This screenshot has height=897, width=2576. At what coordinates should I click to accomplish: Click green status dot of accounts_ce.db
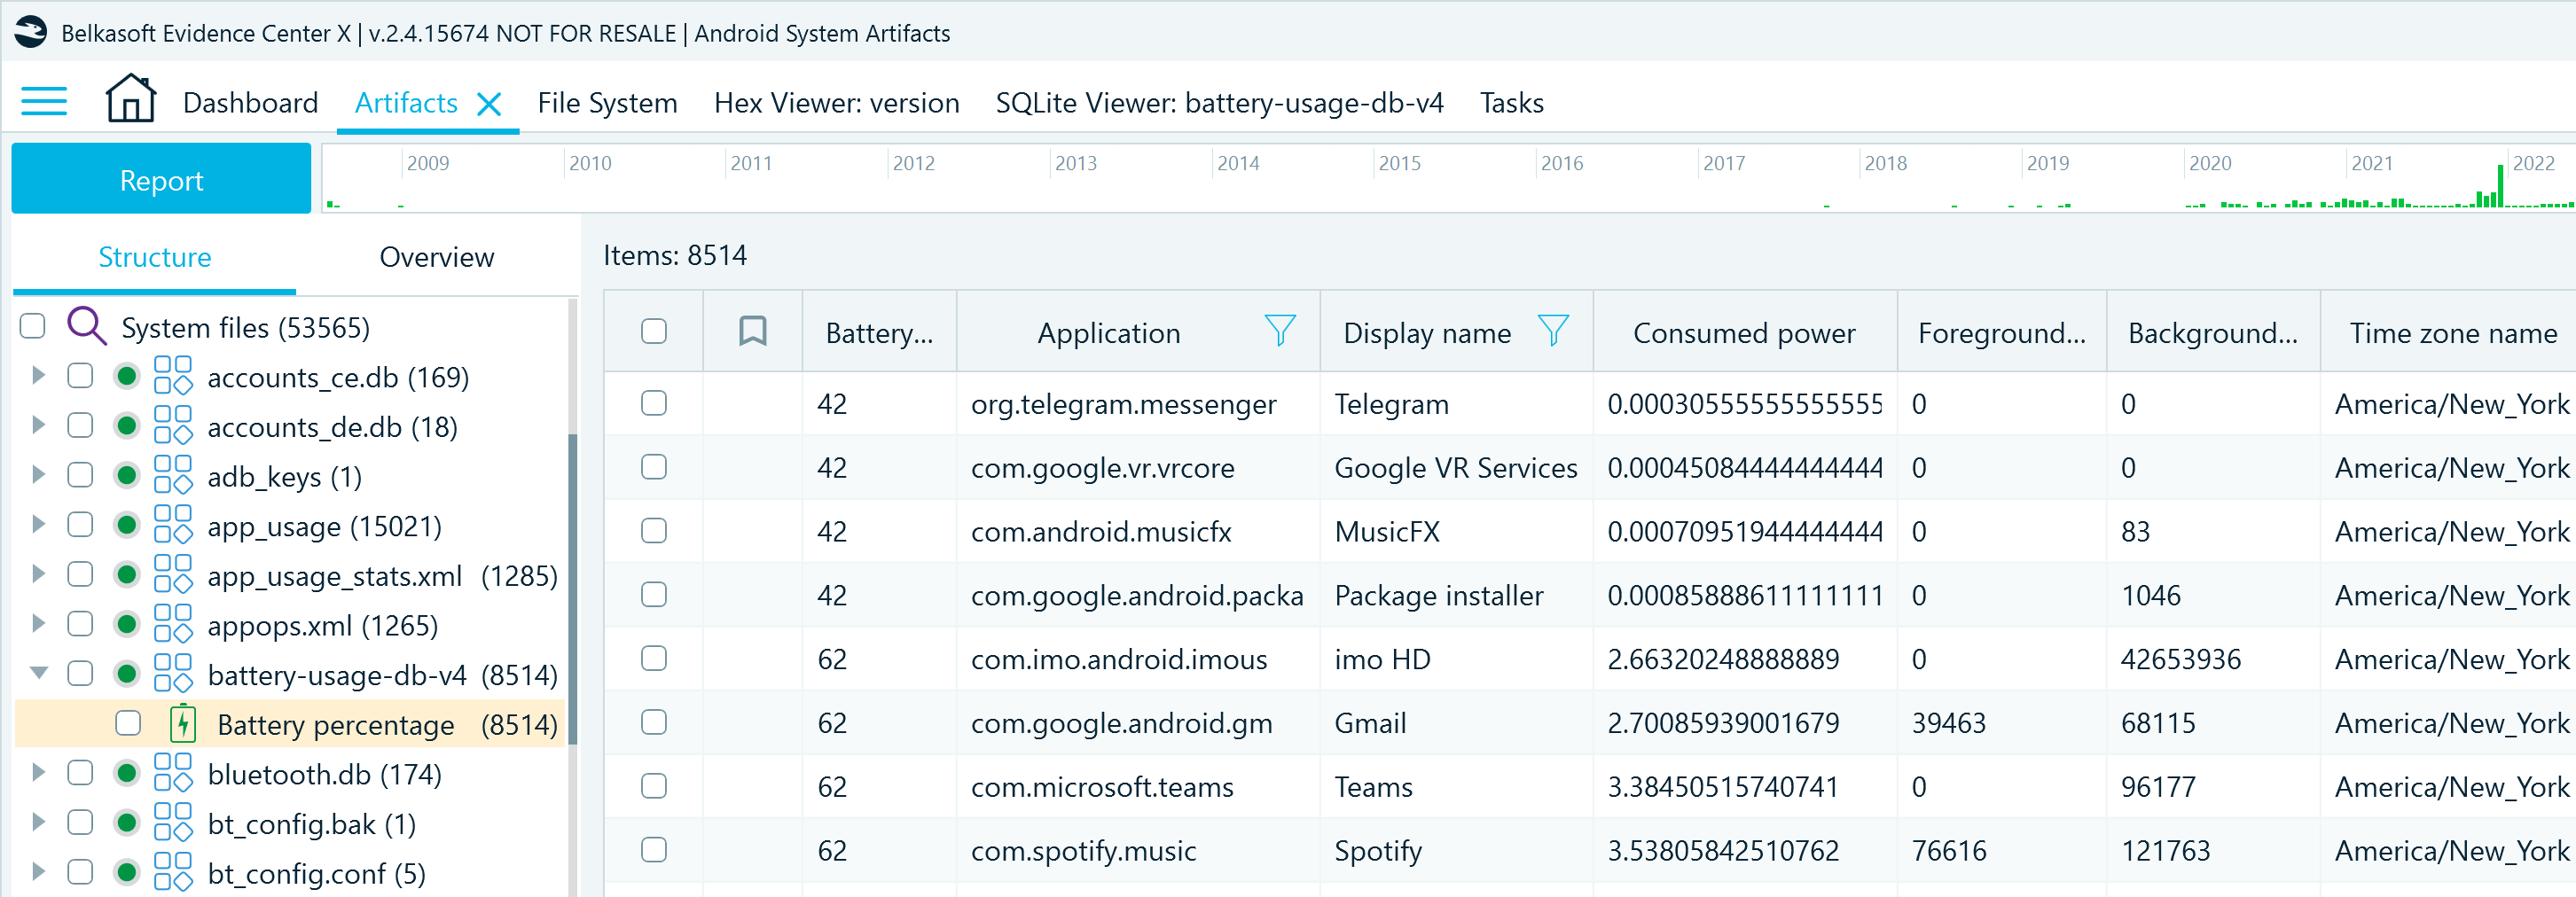pyautogui.click(x=127, y=376)
